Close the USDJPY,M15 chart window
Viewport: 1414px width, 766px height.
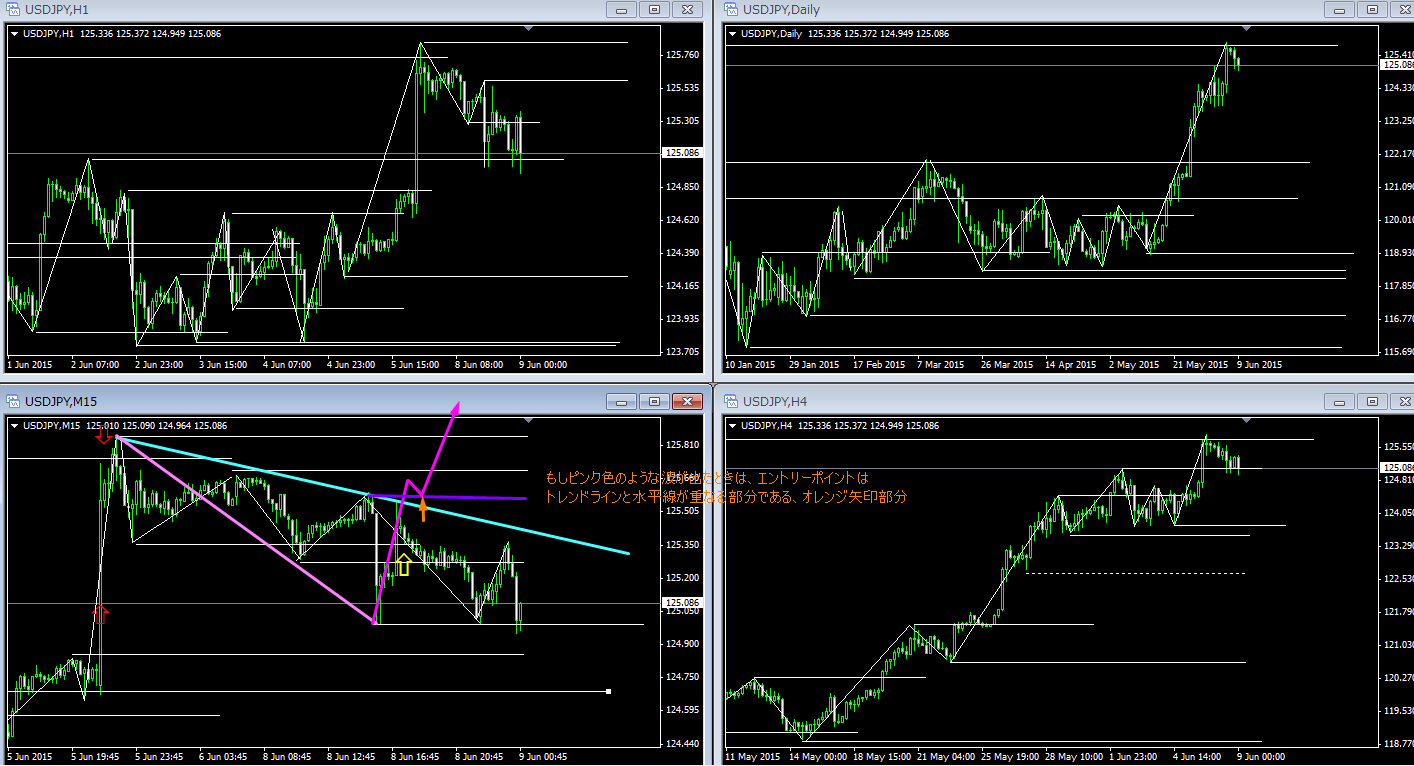pos(686,402)
